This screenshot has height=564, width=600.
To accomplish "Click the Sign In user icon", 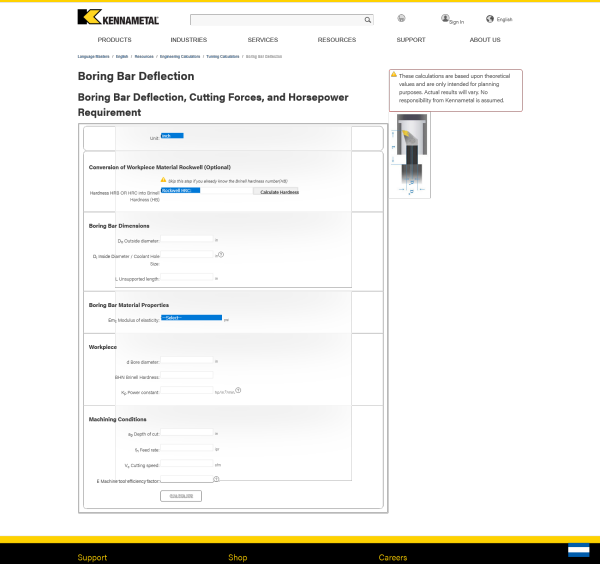I will (445, 18).
